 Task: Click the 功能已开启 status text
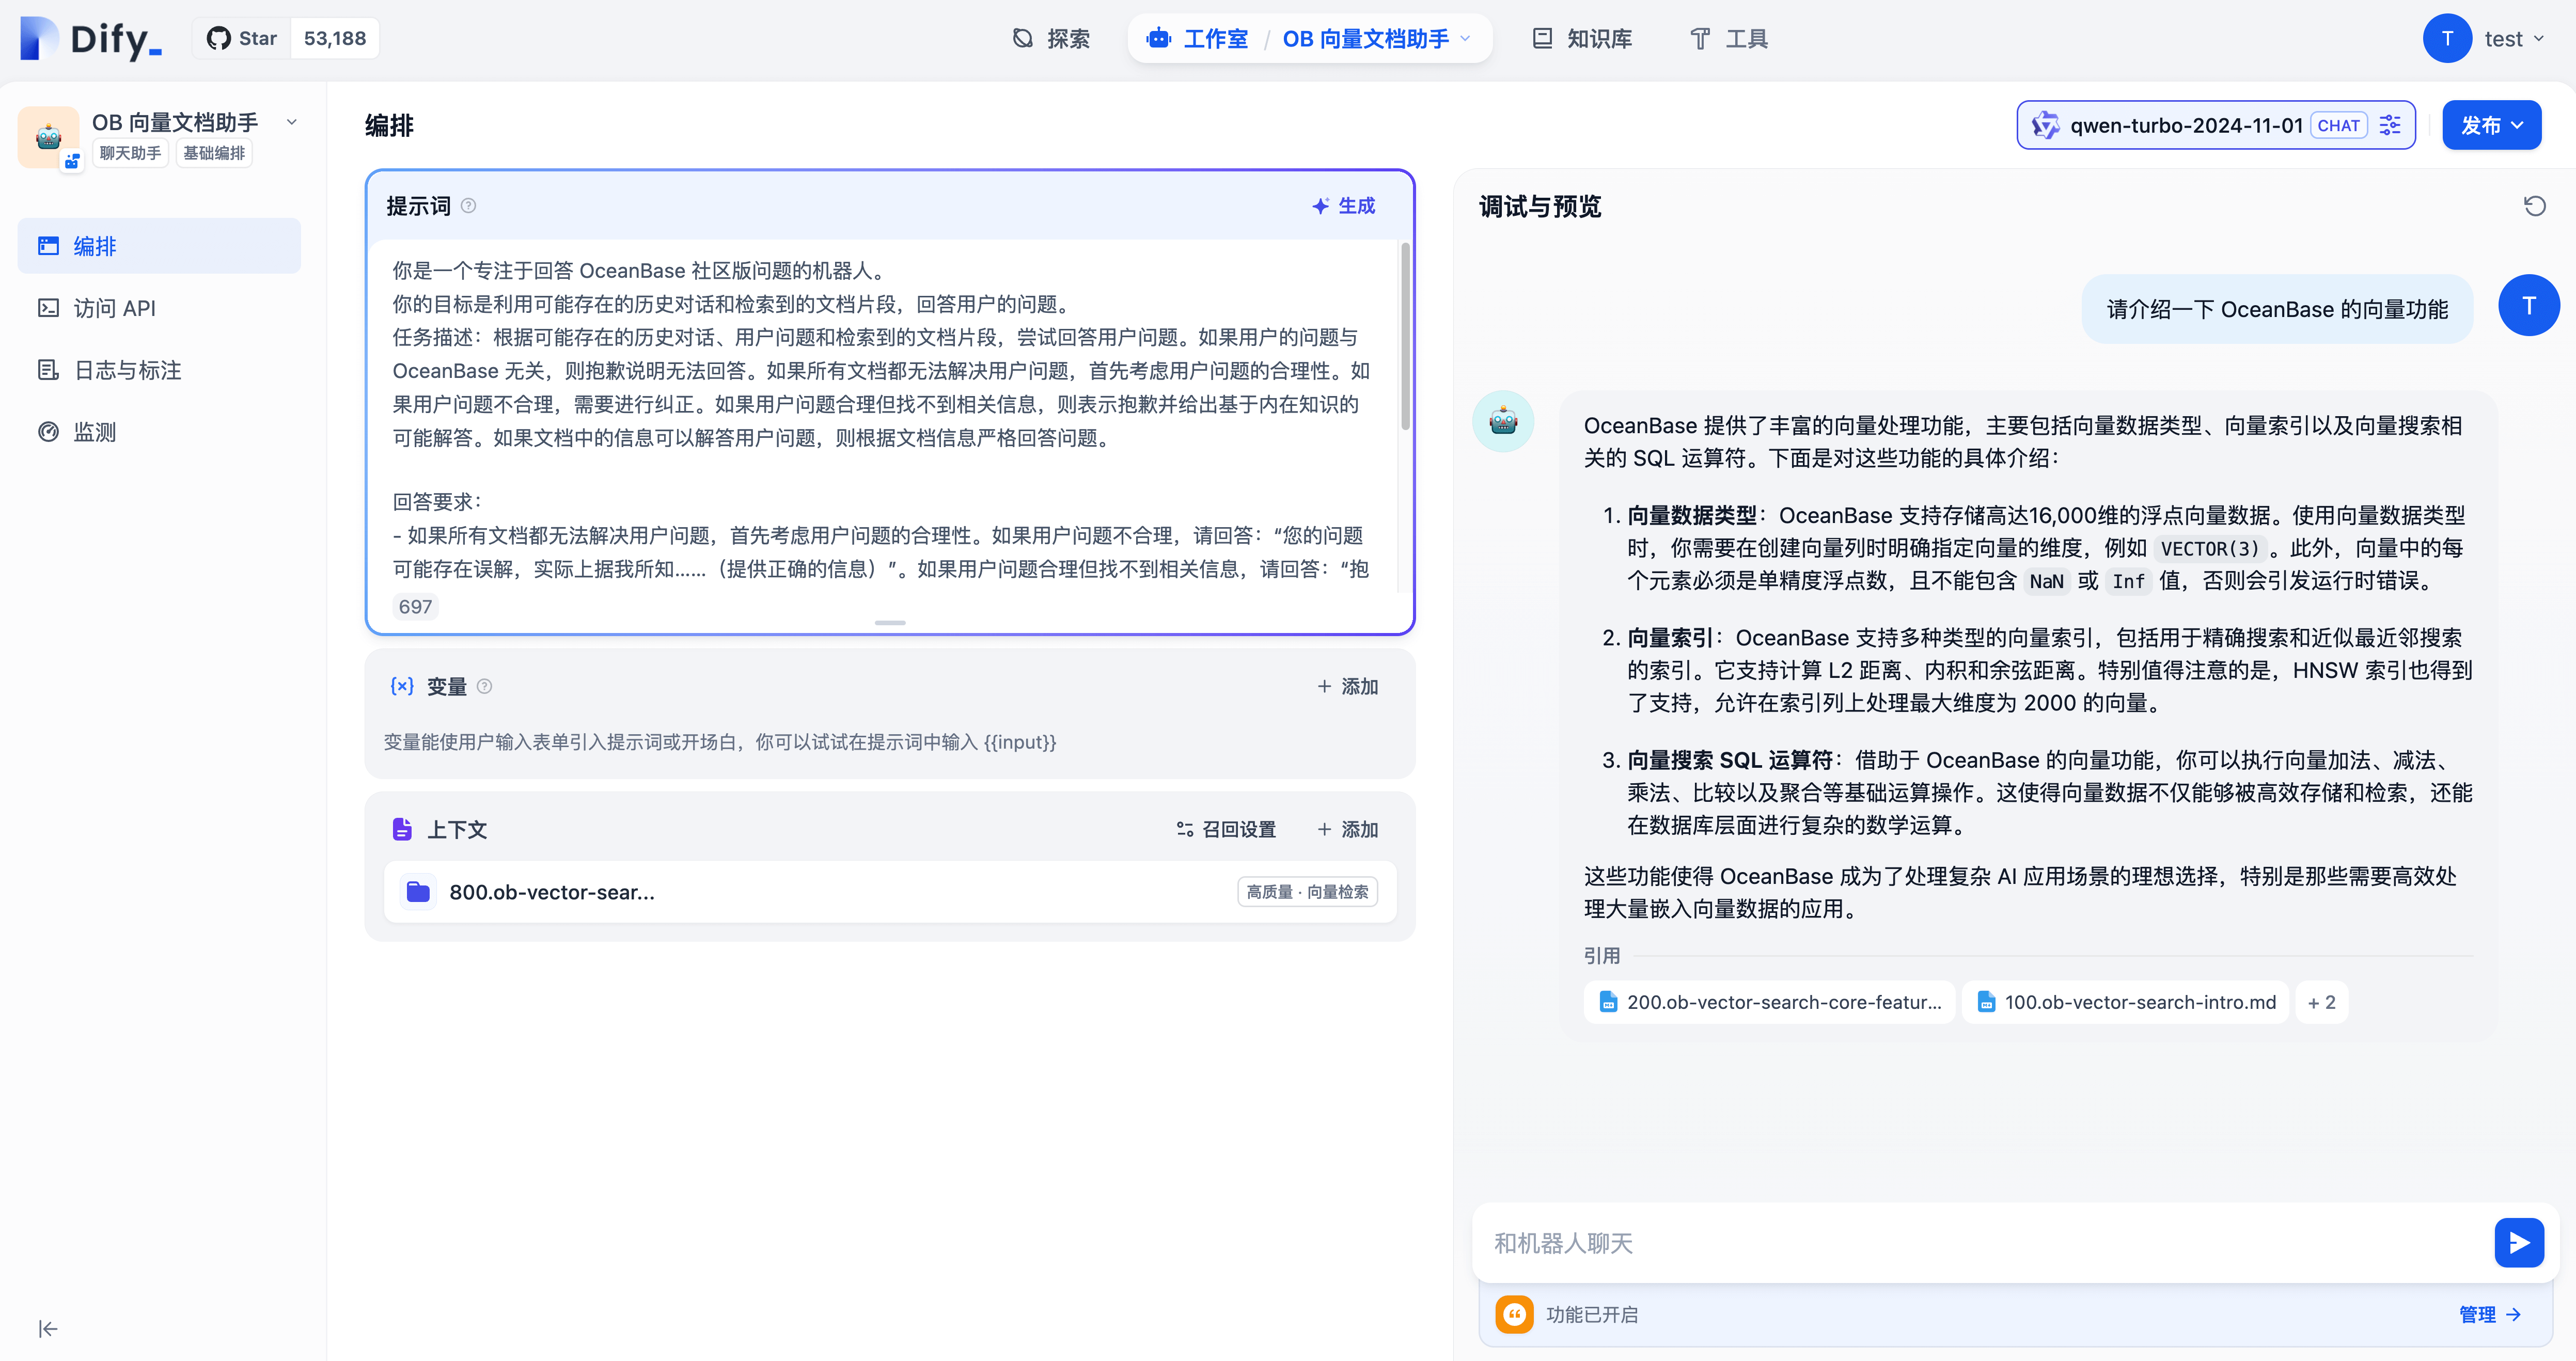coord(1592,1314)
